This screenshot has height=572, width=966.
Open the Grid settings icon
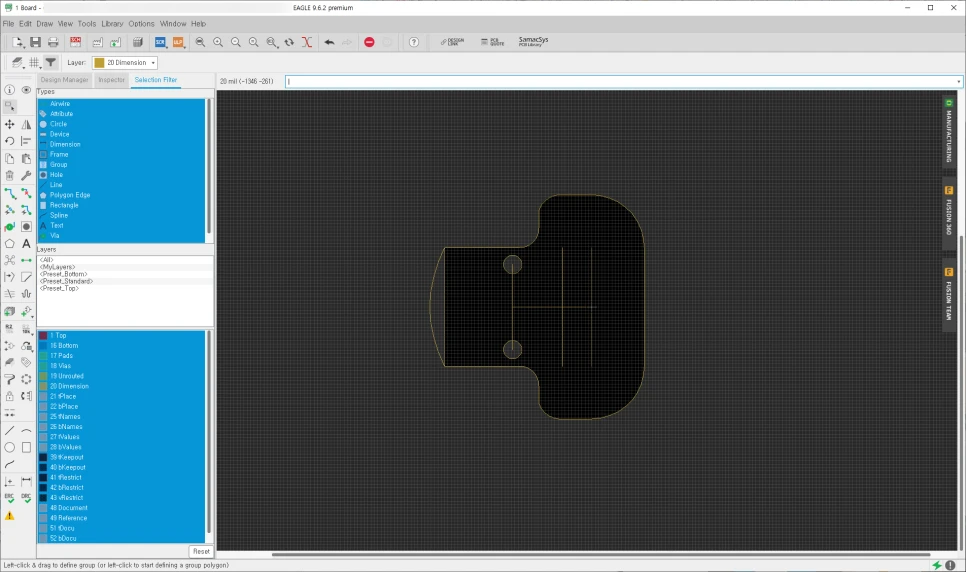34,63
